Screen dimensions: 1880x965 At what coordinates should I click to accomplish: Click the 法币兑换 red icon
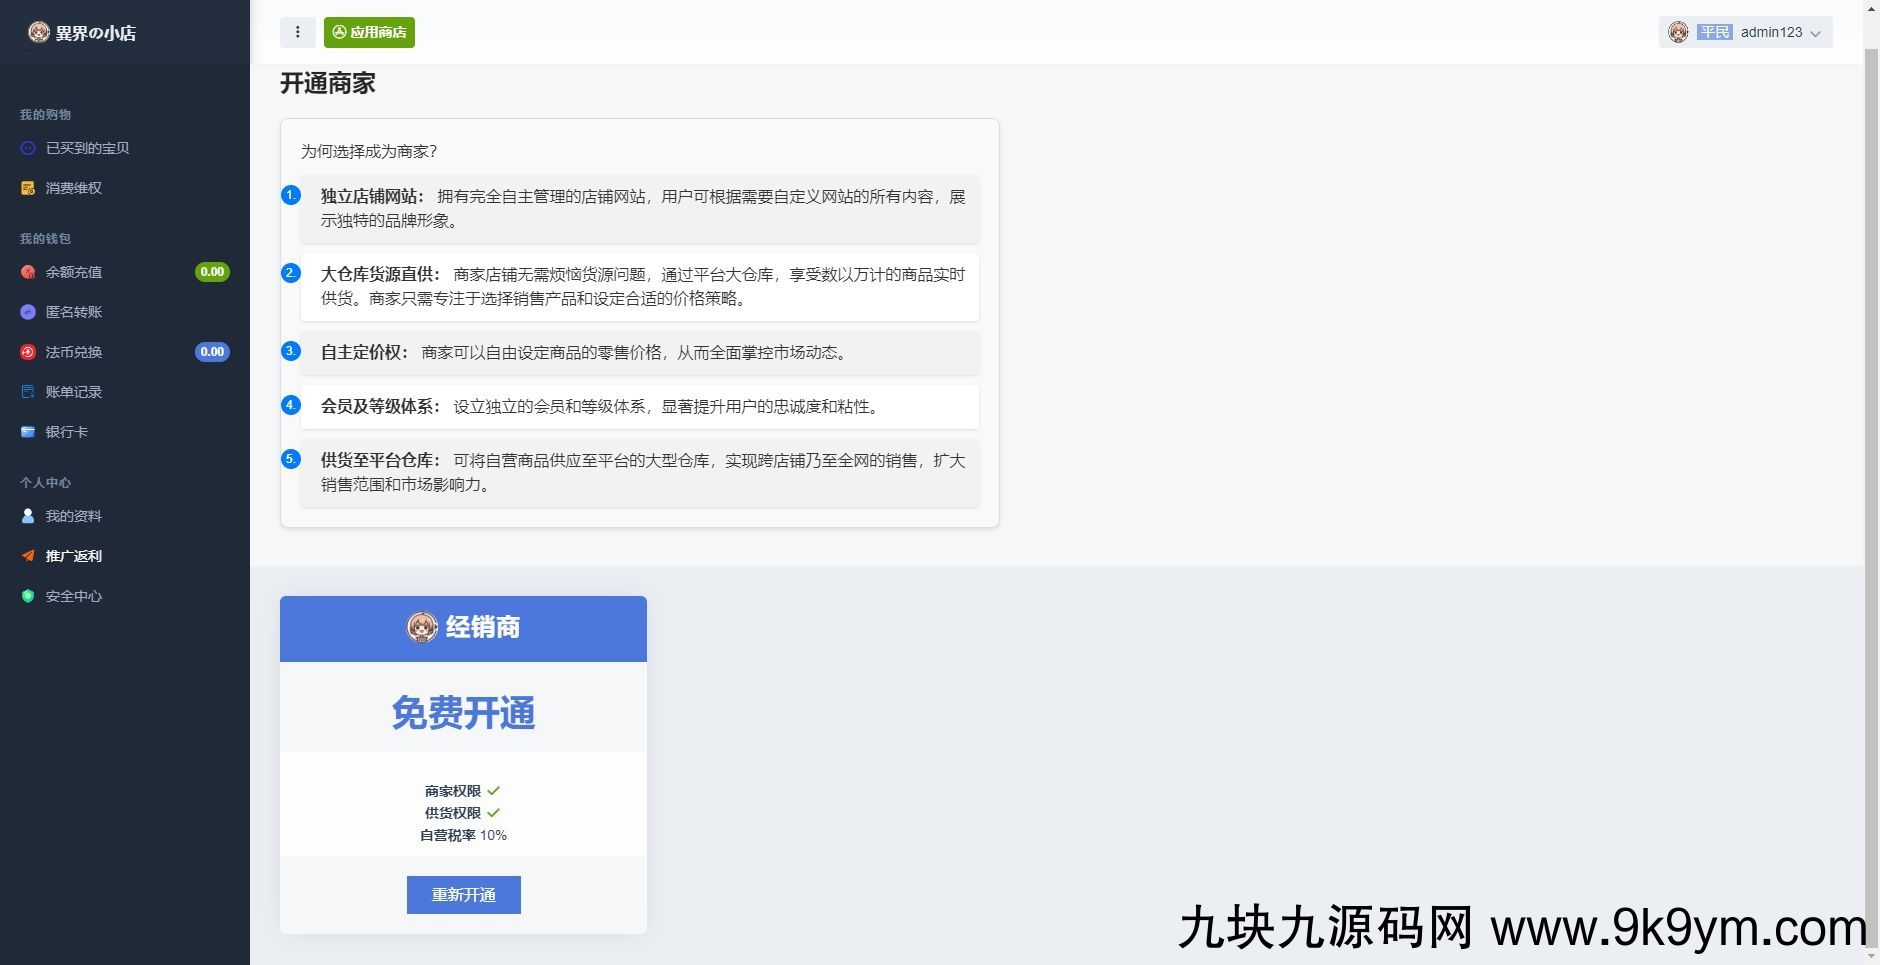28,352
